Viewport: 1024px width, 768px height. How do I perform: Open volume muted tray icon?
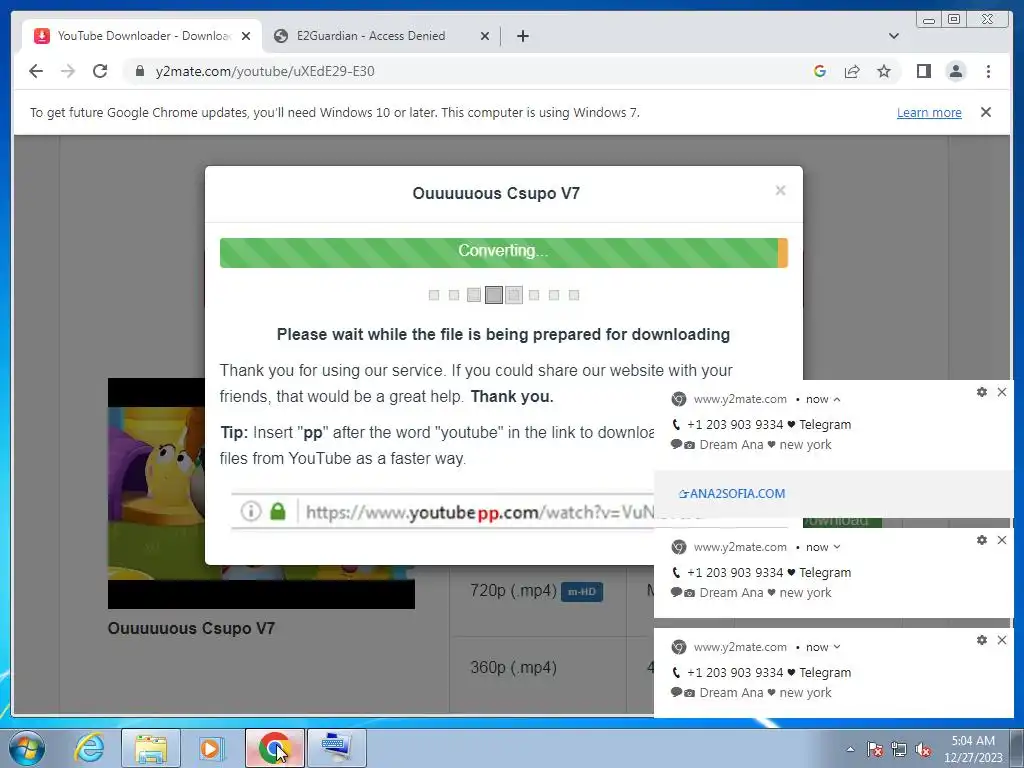tap(923, 749)
